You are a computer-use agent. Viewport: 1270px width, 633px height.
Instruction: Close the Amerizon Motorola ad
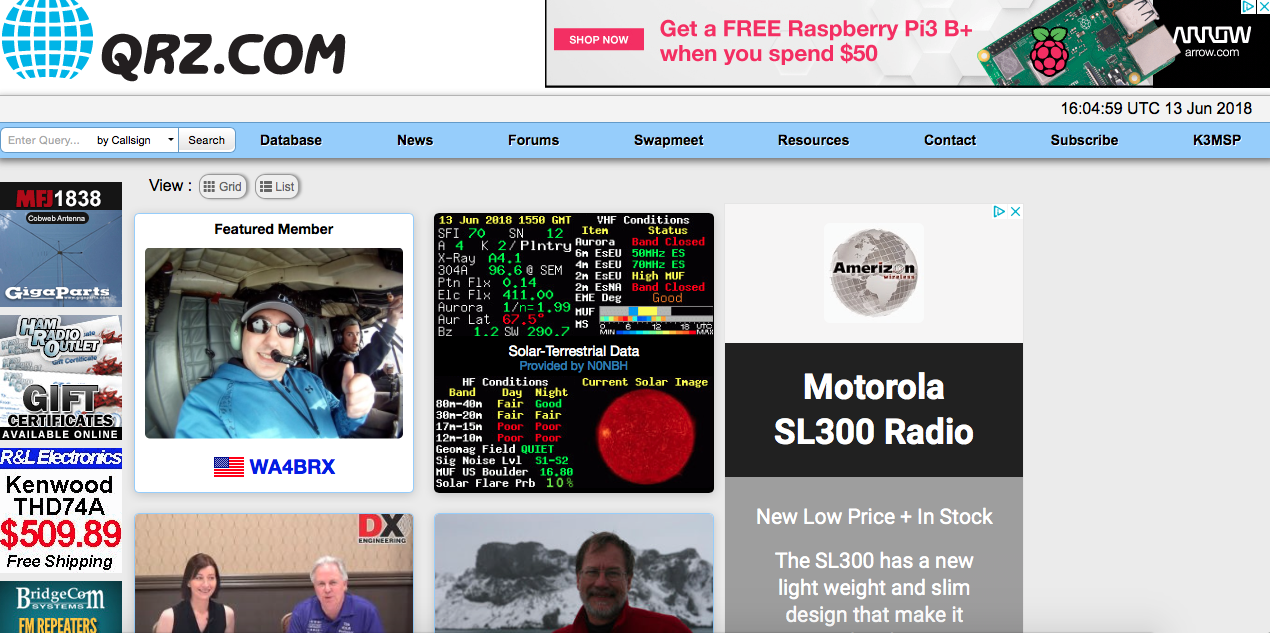[x=1015, y=212]
